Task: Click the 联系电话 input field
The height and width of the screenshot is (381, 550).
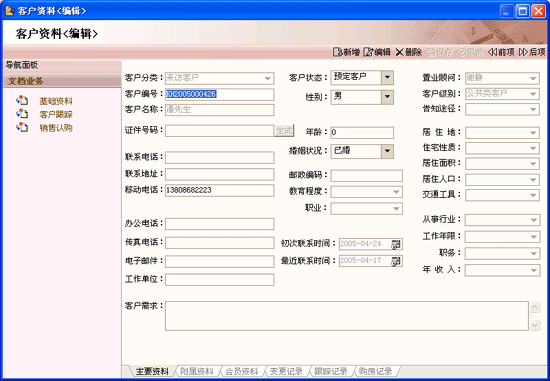Action: point(220,158)
